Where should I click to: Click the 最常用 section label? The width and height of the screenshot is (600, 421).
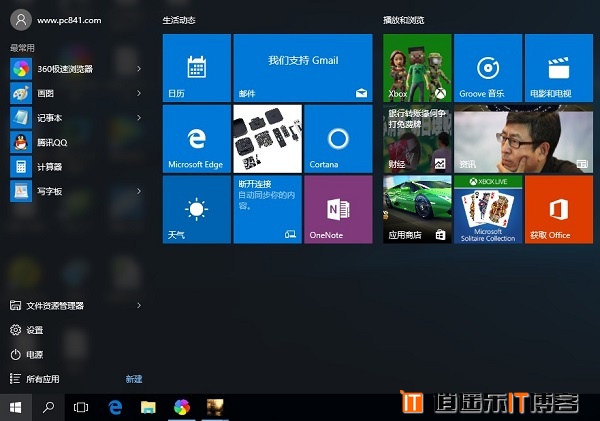pyautogui.click(x=22, y=48)
